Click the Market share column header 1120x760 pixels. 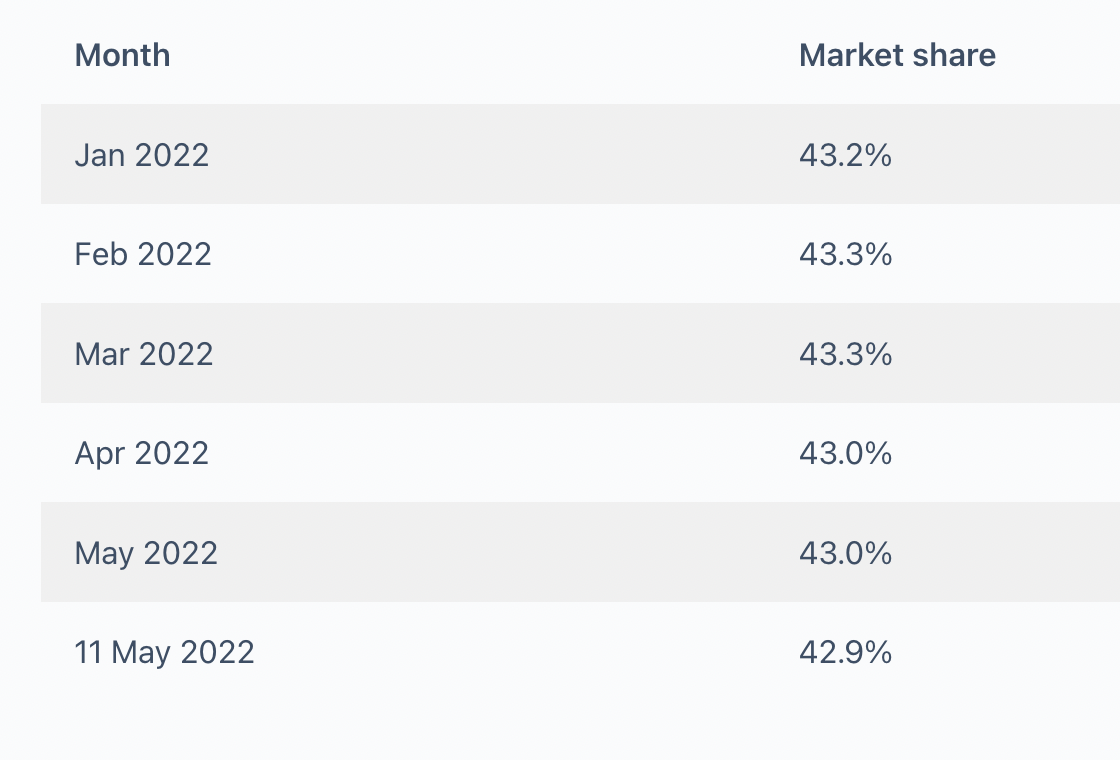(x=897, y=55)
